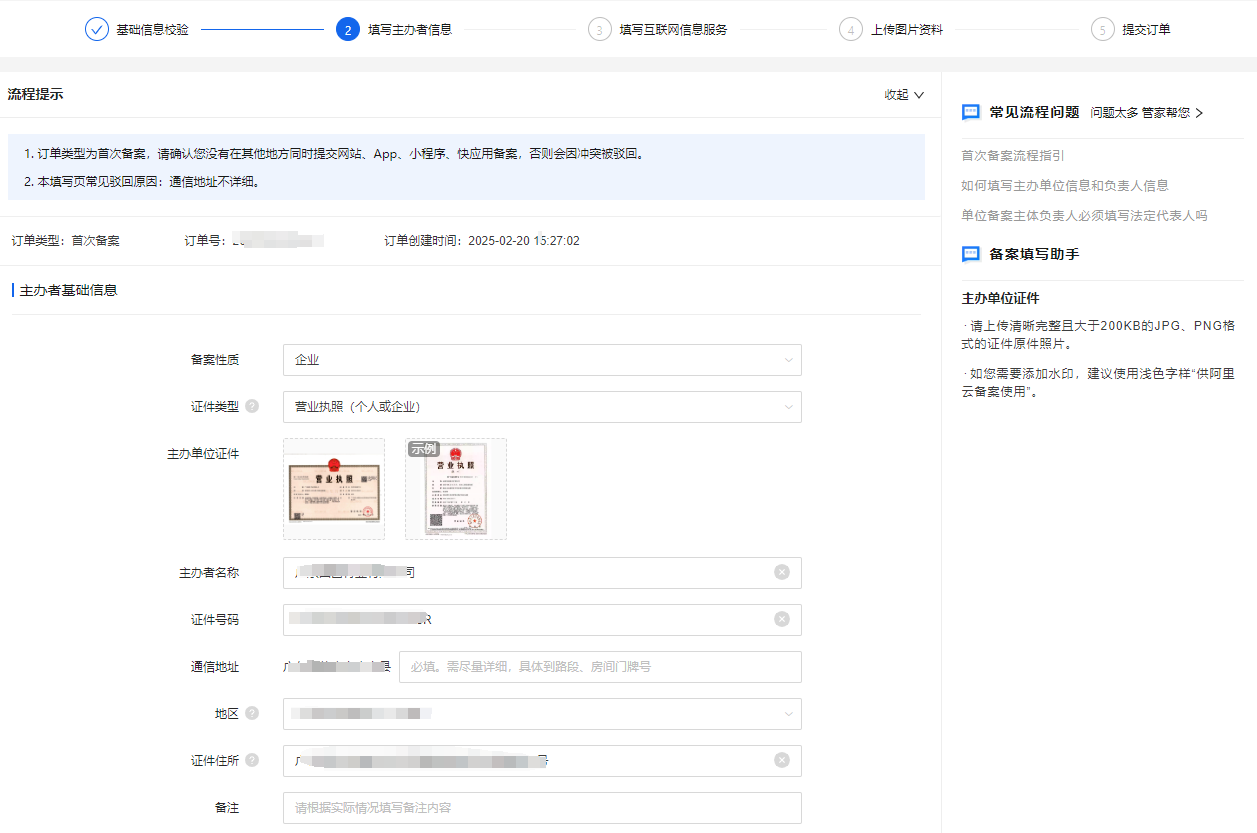This screenshot has width=1257, height=833.
Task: Click help icon beside 地区 label
Action: pyautogui.click(x=252, y=713)
